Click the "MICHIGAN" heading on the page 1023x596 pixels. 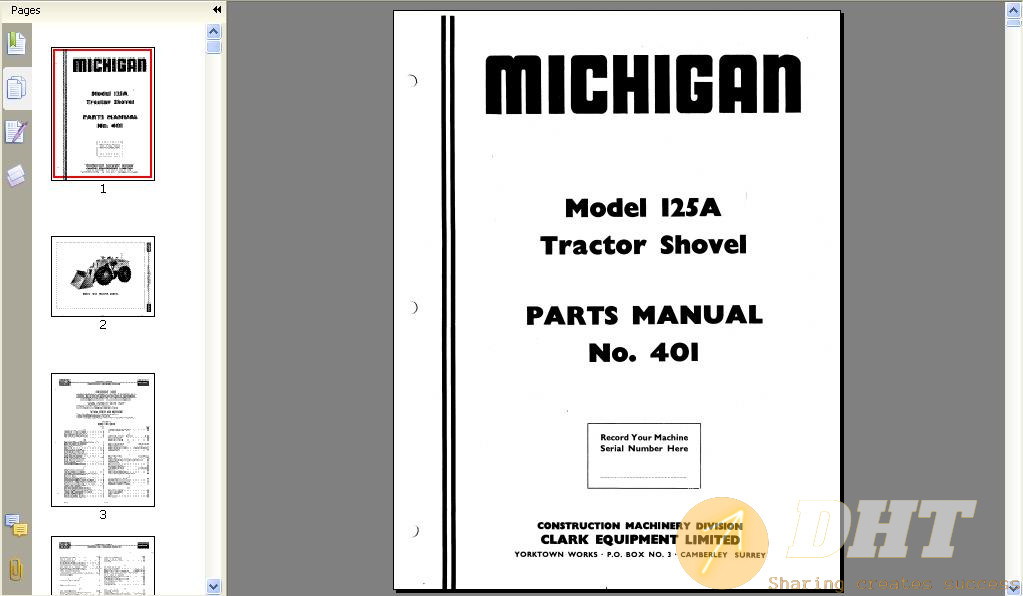point(643,85)
